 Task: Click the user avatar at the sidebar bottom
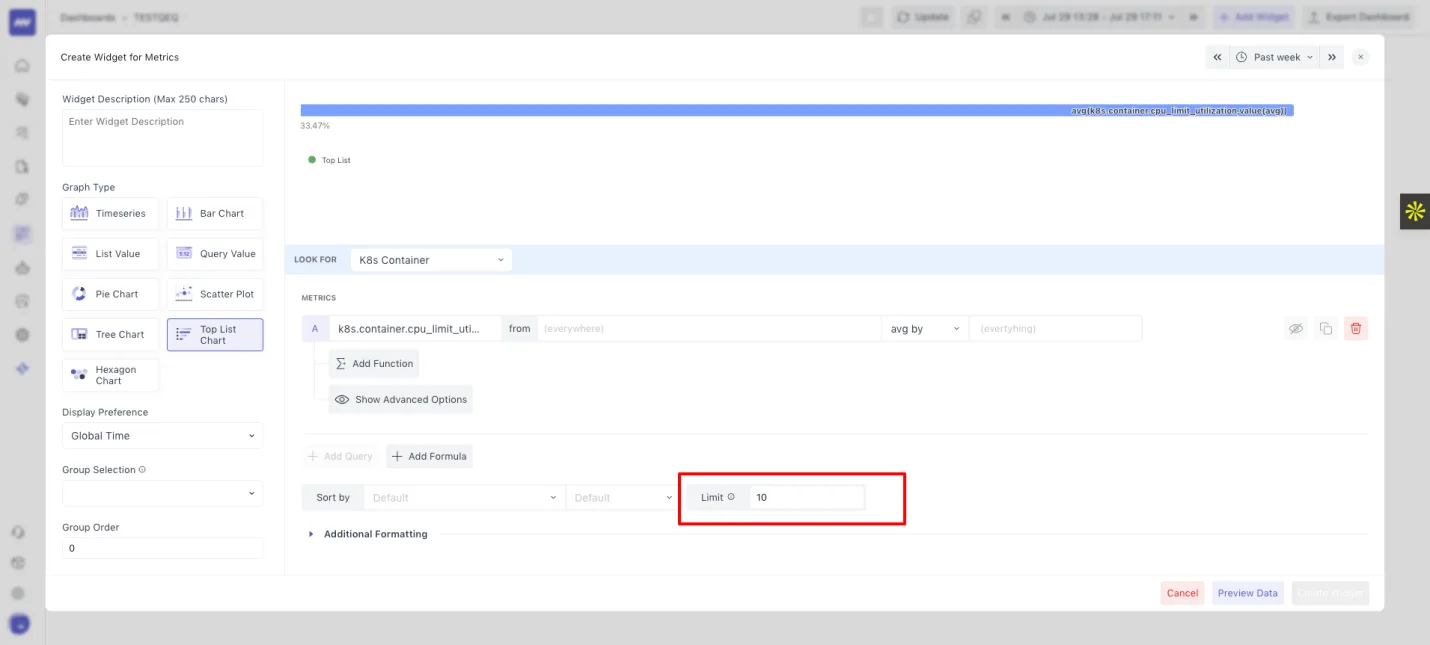click(x=21, y=624)
